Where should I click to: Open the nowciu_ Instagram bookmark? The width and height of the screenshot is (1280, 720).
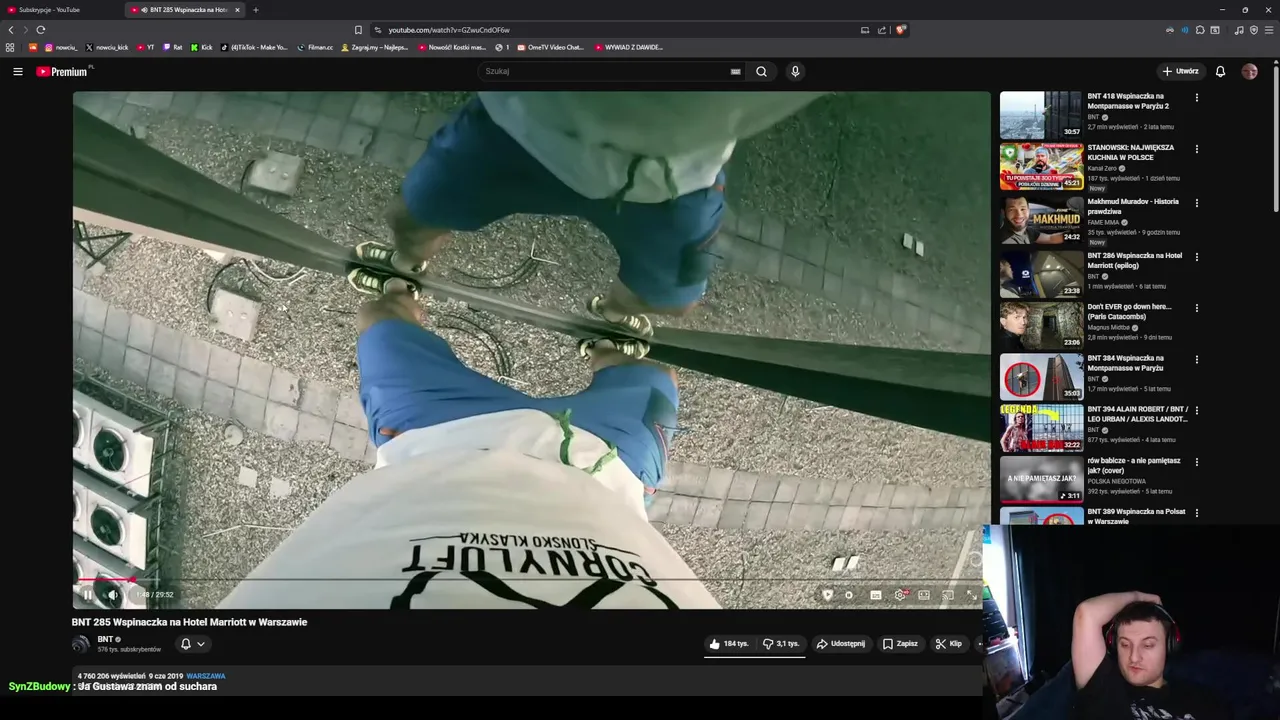[61, 47]
